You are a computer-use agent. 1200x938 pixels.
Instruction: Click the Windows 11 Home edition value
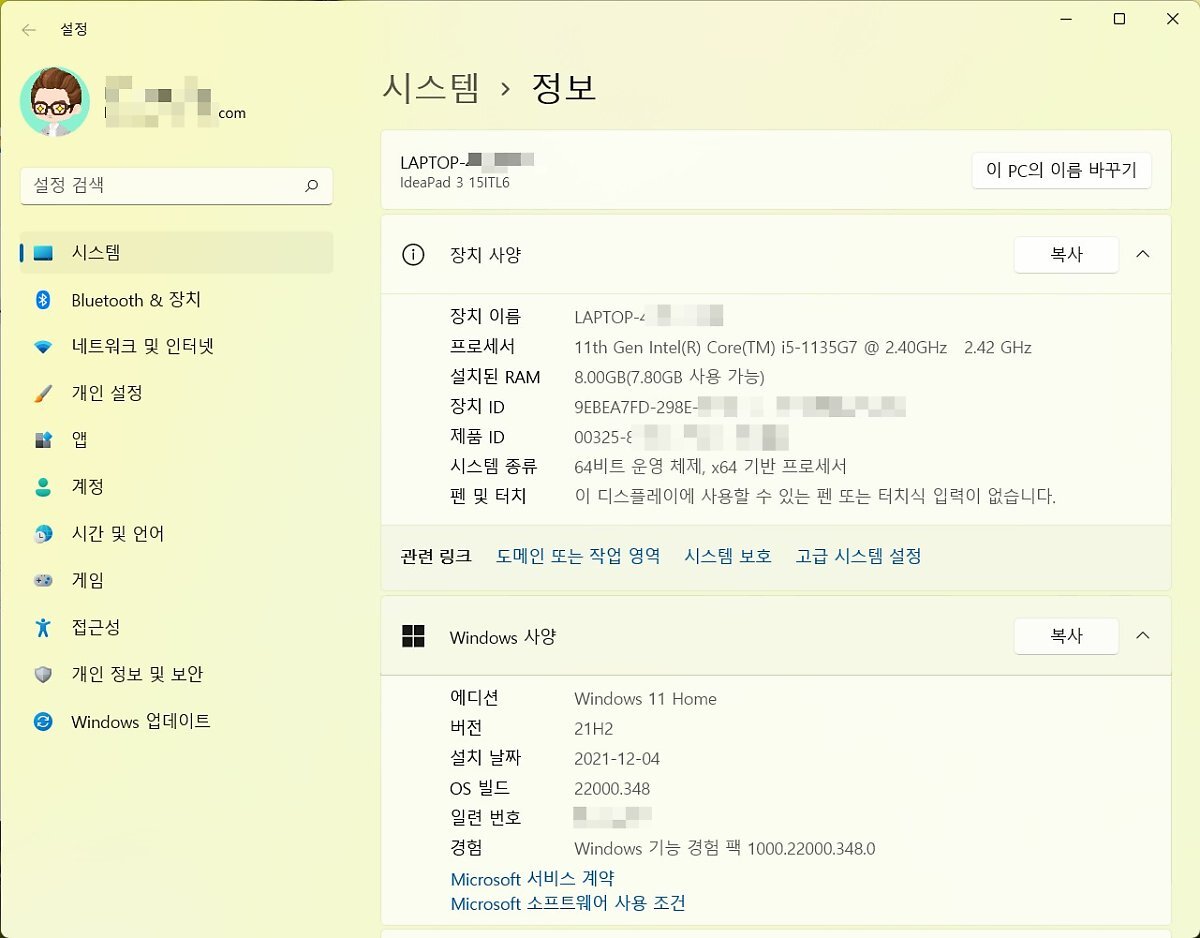coord(645,699)
